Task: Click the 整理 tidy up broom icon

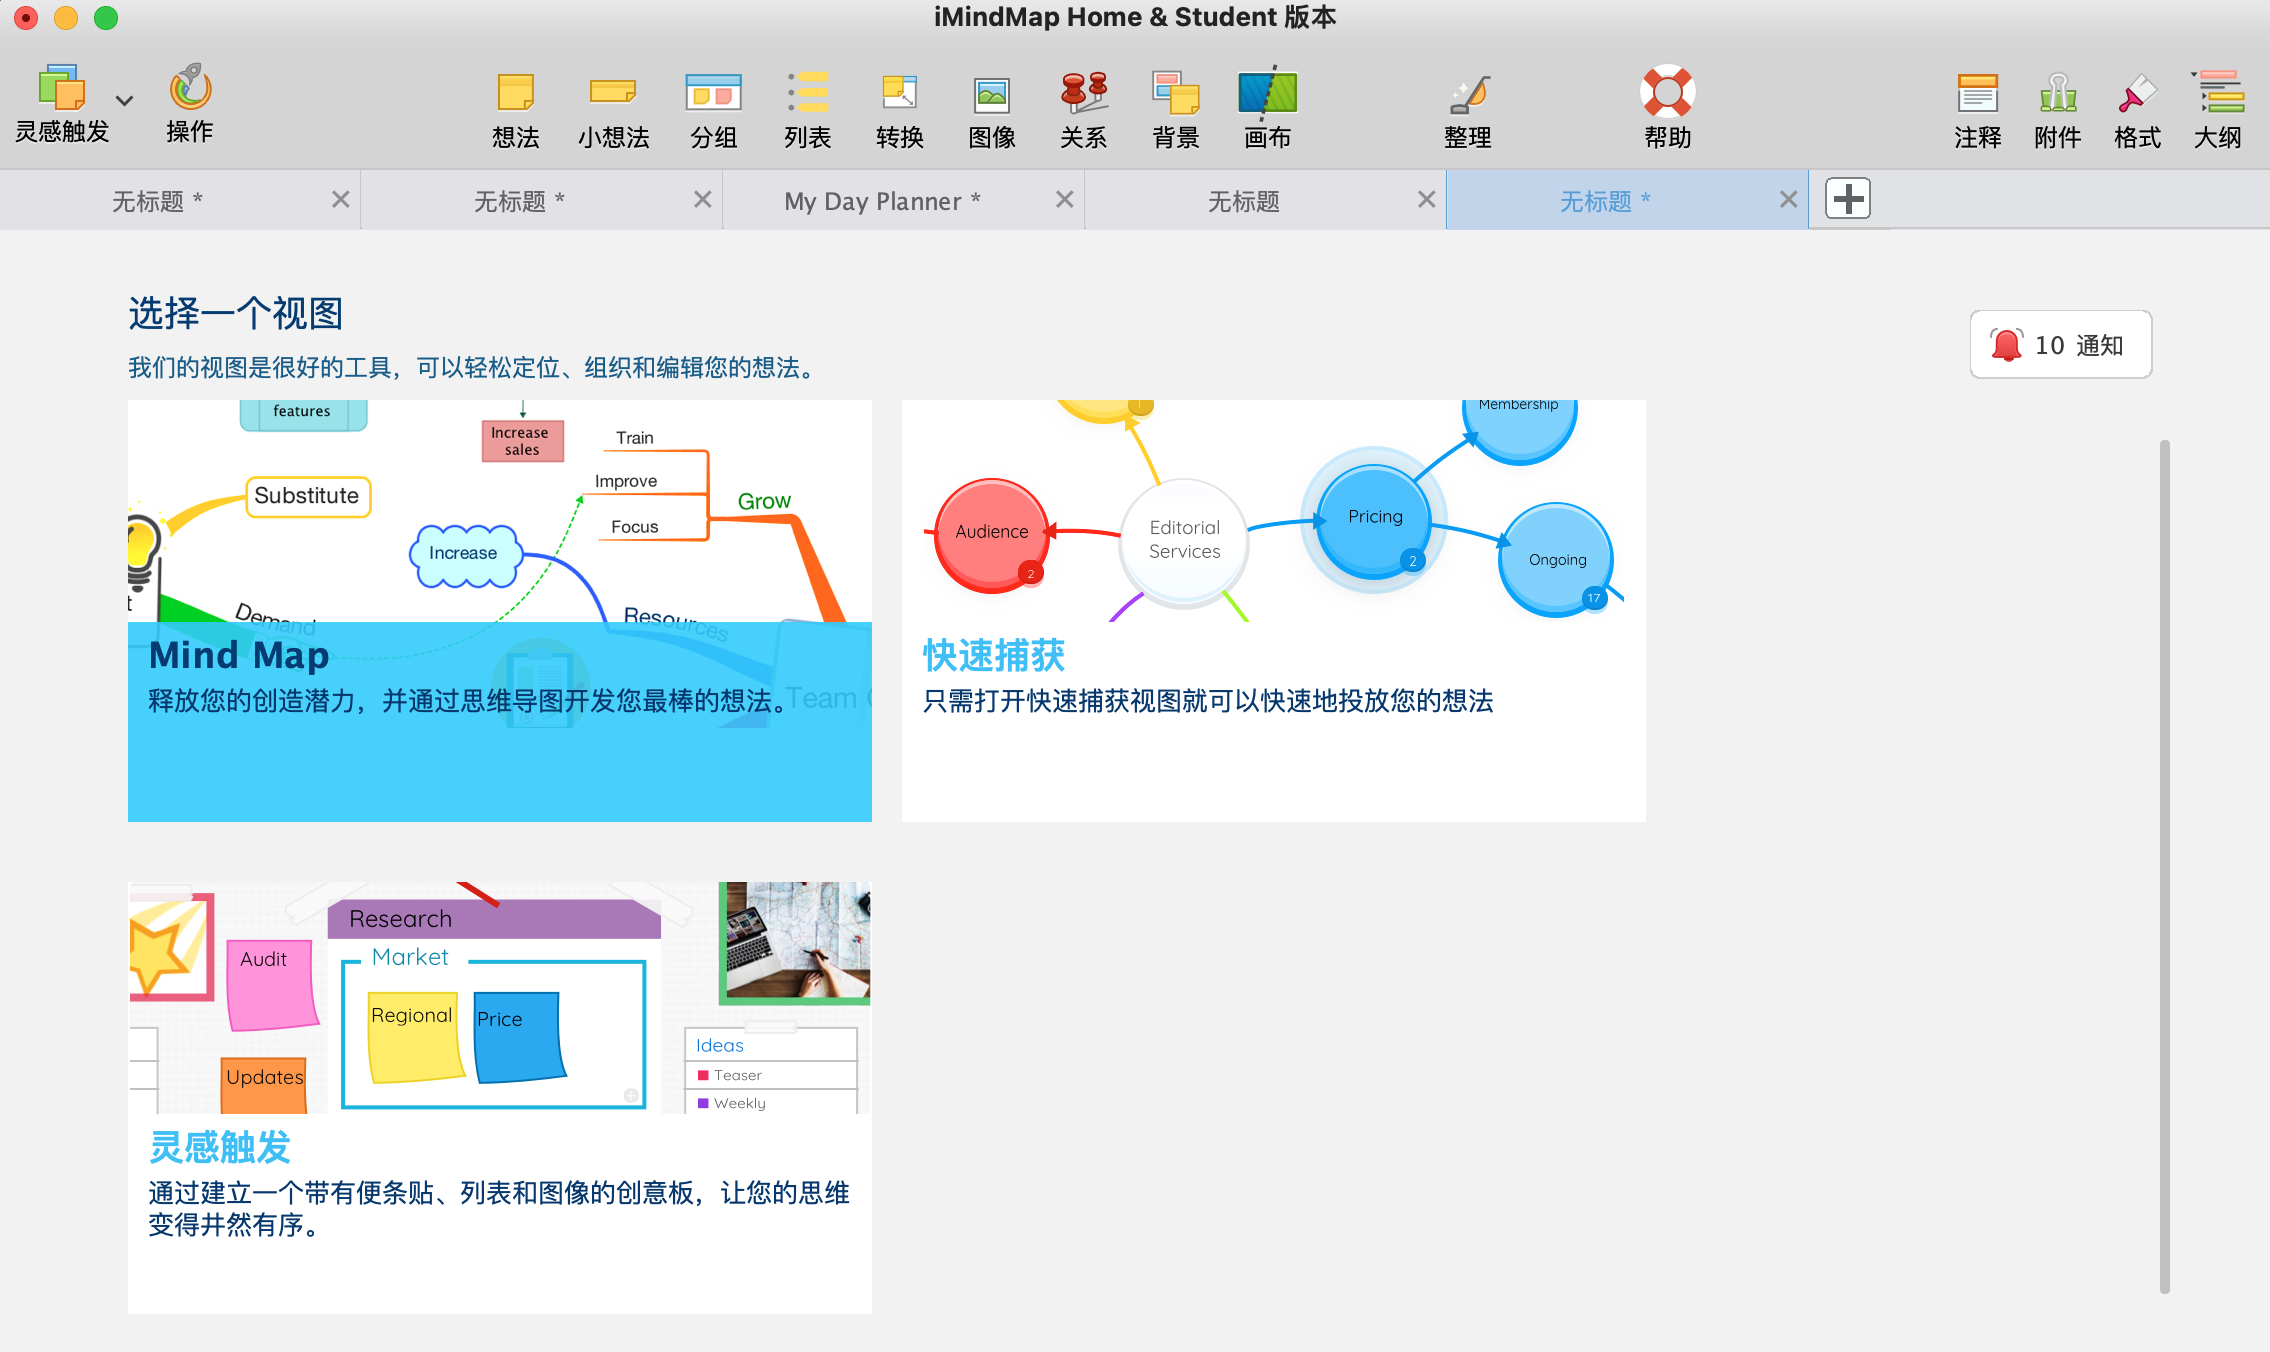Action: [x=1468, y=94]
